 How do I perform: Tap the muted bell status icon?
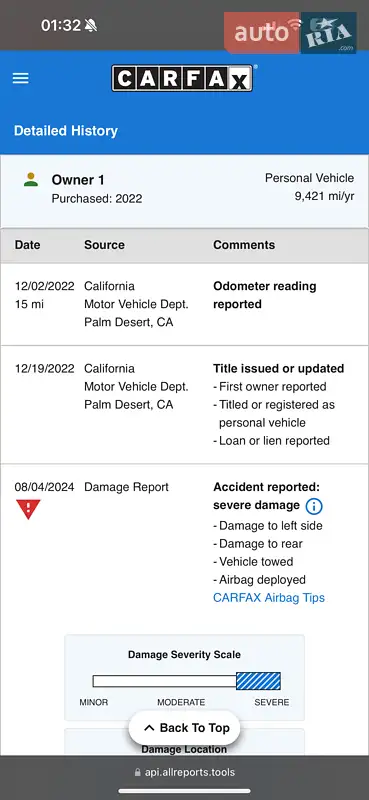pos(91,26)
